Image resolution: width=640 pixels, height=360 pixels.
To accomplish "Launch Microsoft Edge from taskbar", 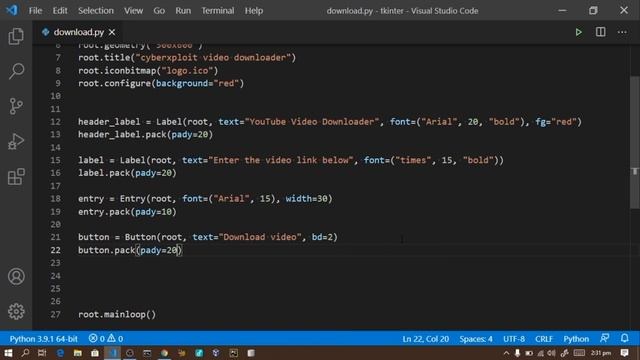I will (x=60, y=353).
